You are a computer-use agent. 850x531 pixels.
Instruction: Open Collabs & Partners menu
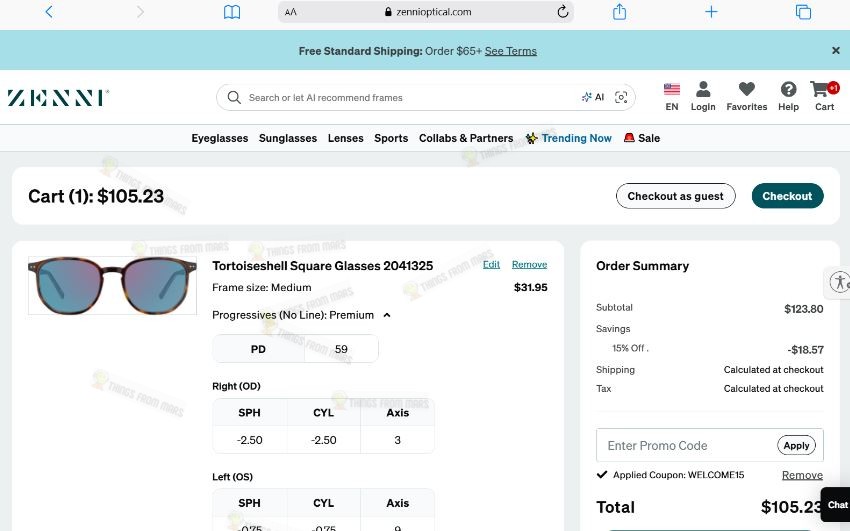click(x=466, y=138)
